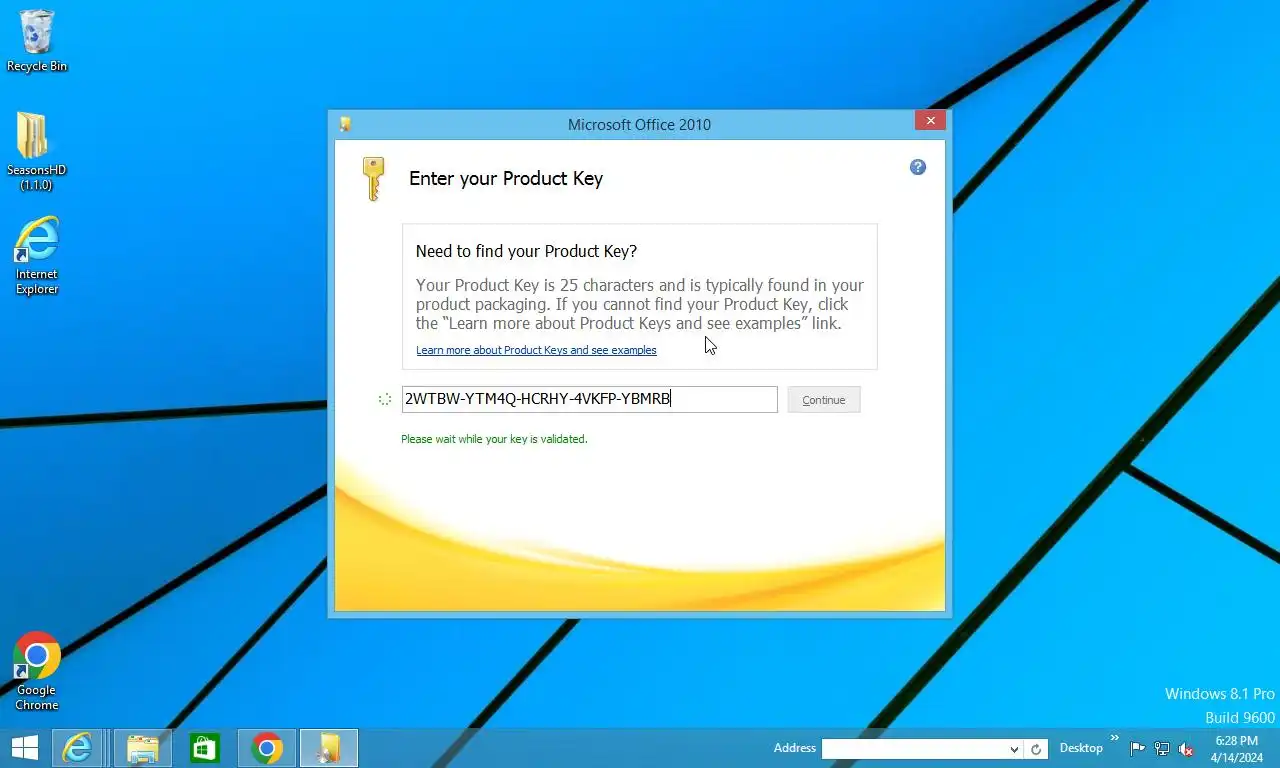Open the Windows Store taskbar icon
The height and width of the screenshot is (768, 1280).
205,748
